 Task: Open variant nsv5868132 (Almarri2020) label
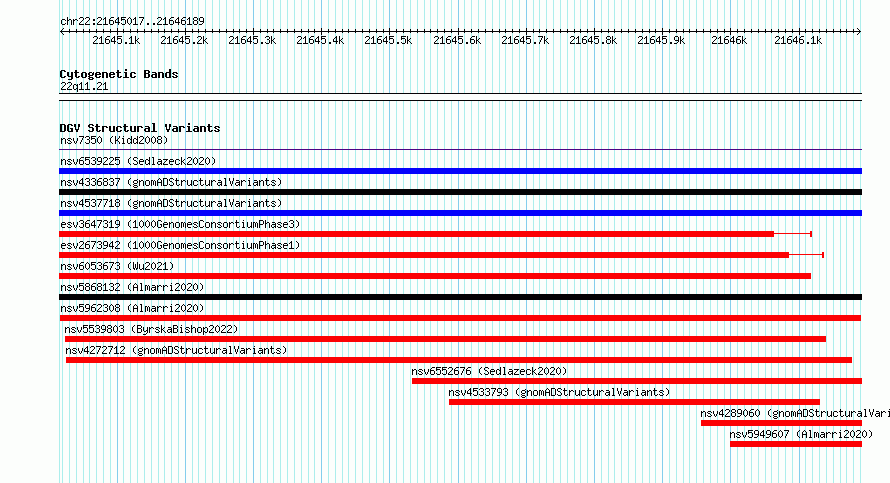click(x=132, y=287)
